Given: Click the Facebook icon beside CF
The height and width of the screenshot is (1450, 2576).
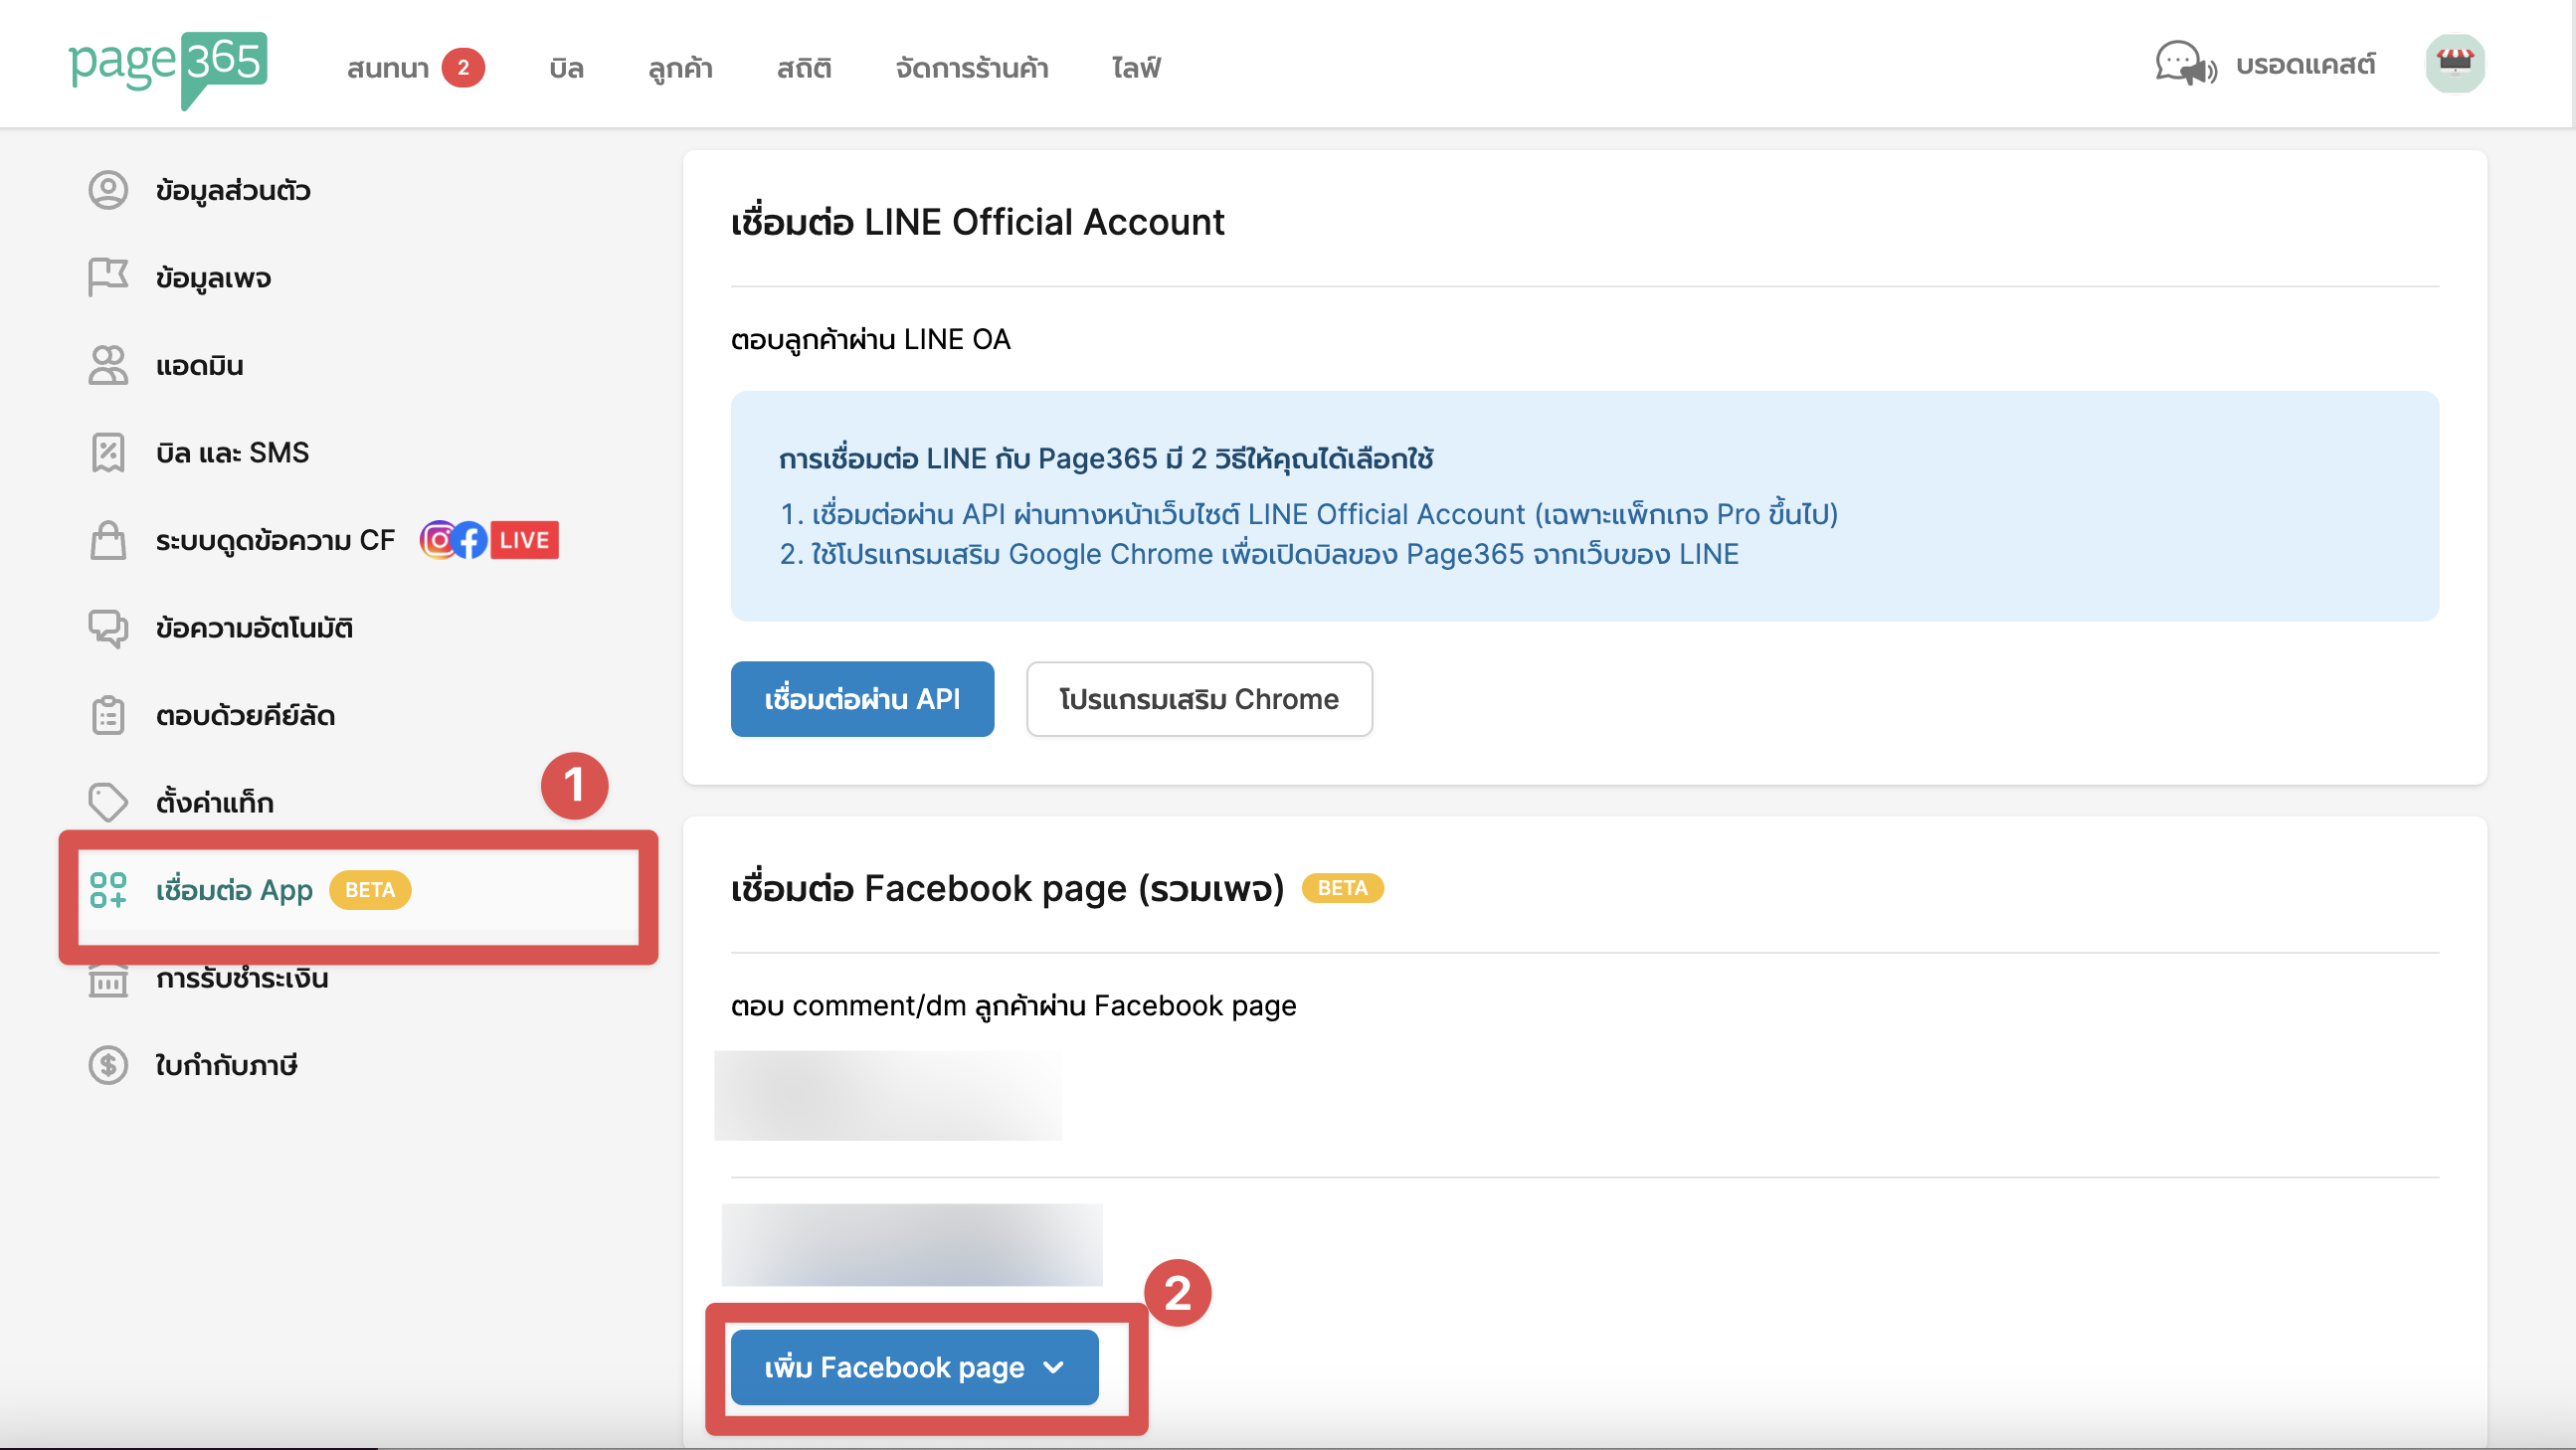Looking at the screenshot, I should click(x=470, y=540).
